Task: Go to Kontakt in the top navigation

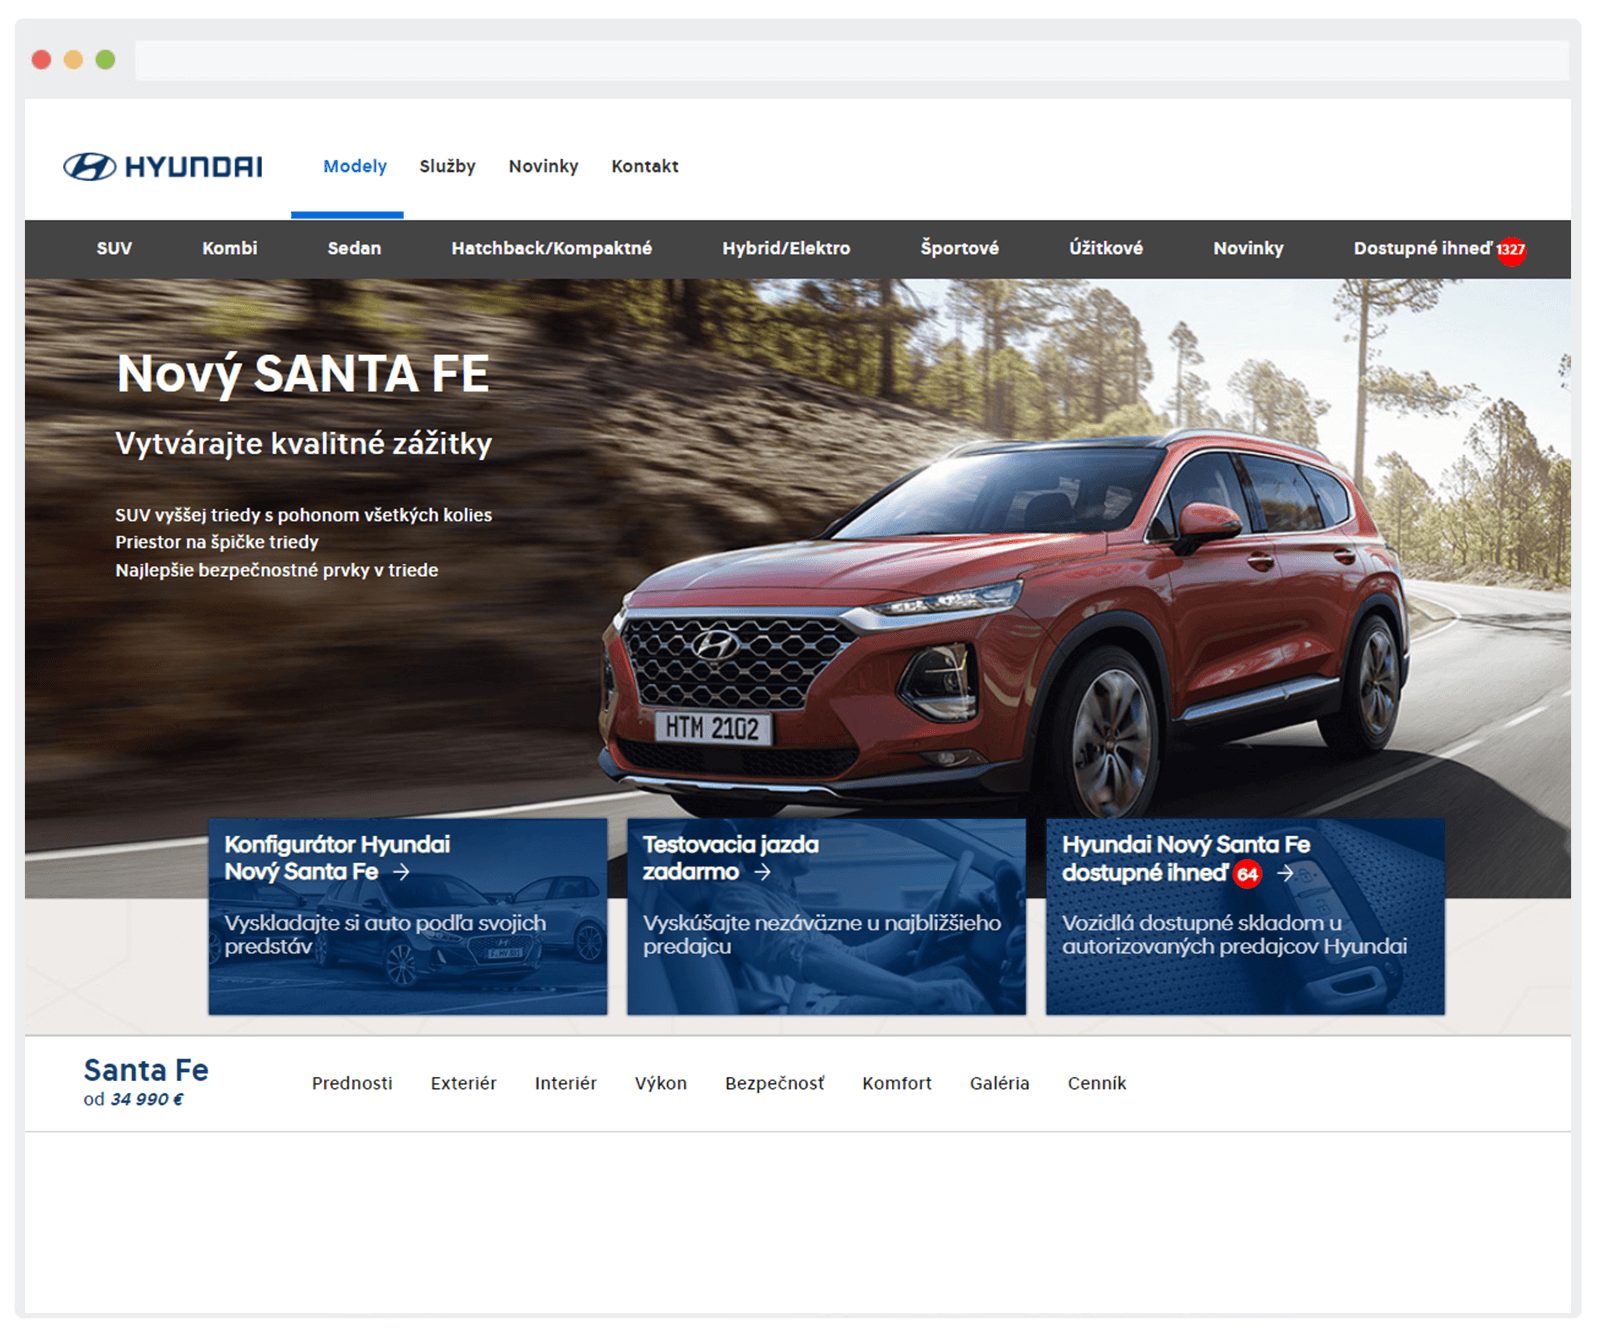Action: (645, 166)
